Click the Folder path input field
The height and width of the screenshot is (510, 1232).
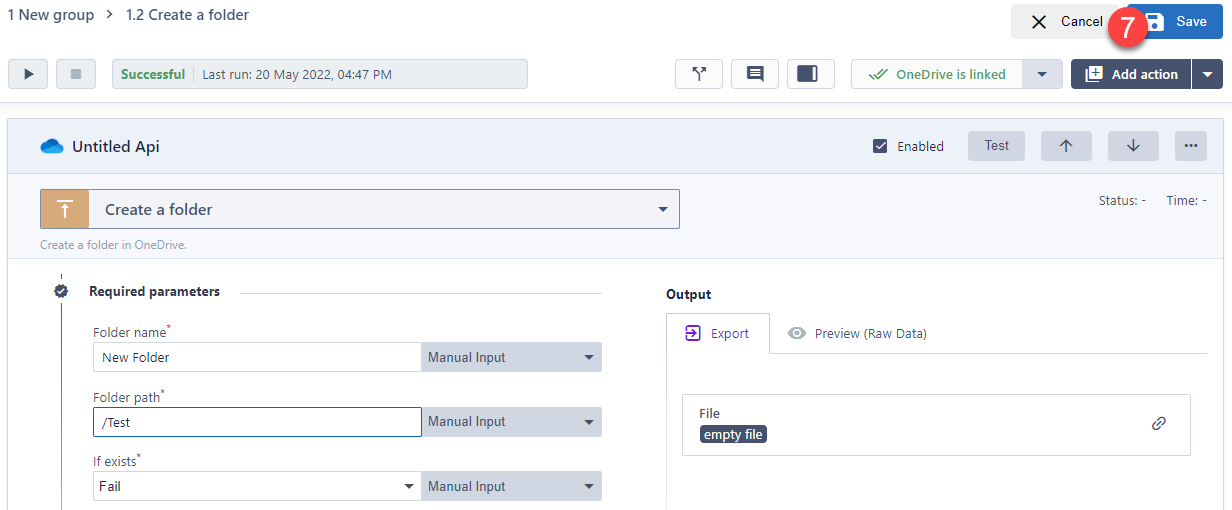coord(256,422)
